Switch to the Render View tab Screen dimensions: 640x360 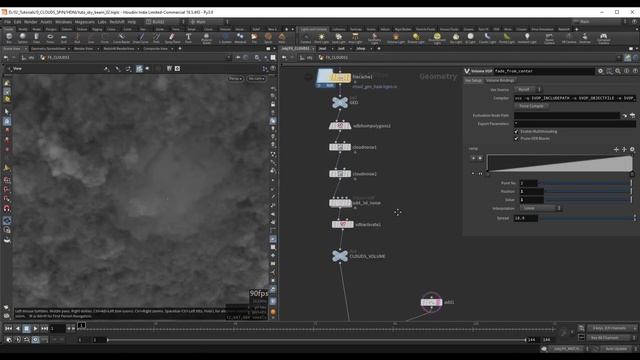tap(84, 49)
